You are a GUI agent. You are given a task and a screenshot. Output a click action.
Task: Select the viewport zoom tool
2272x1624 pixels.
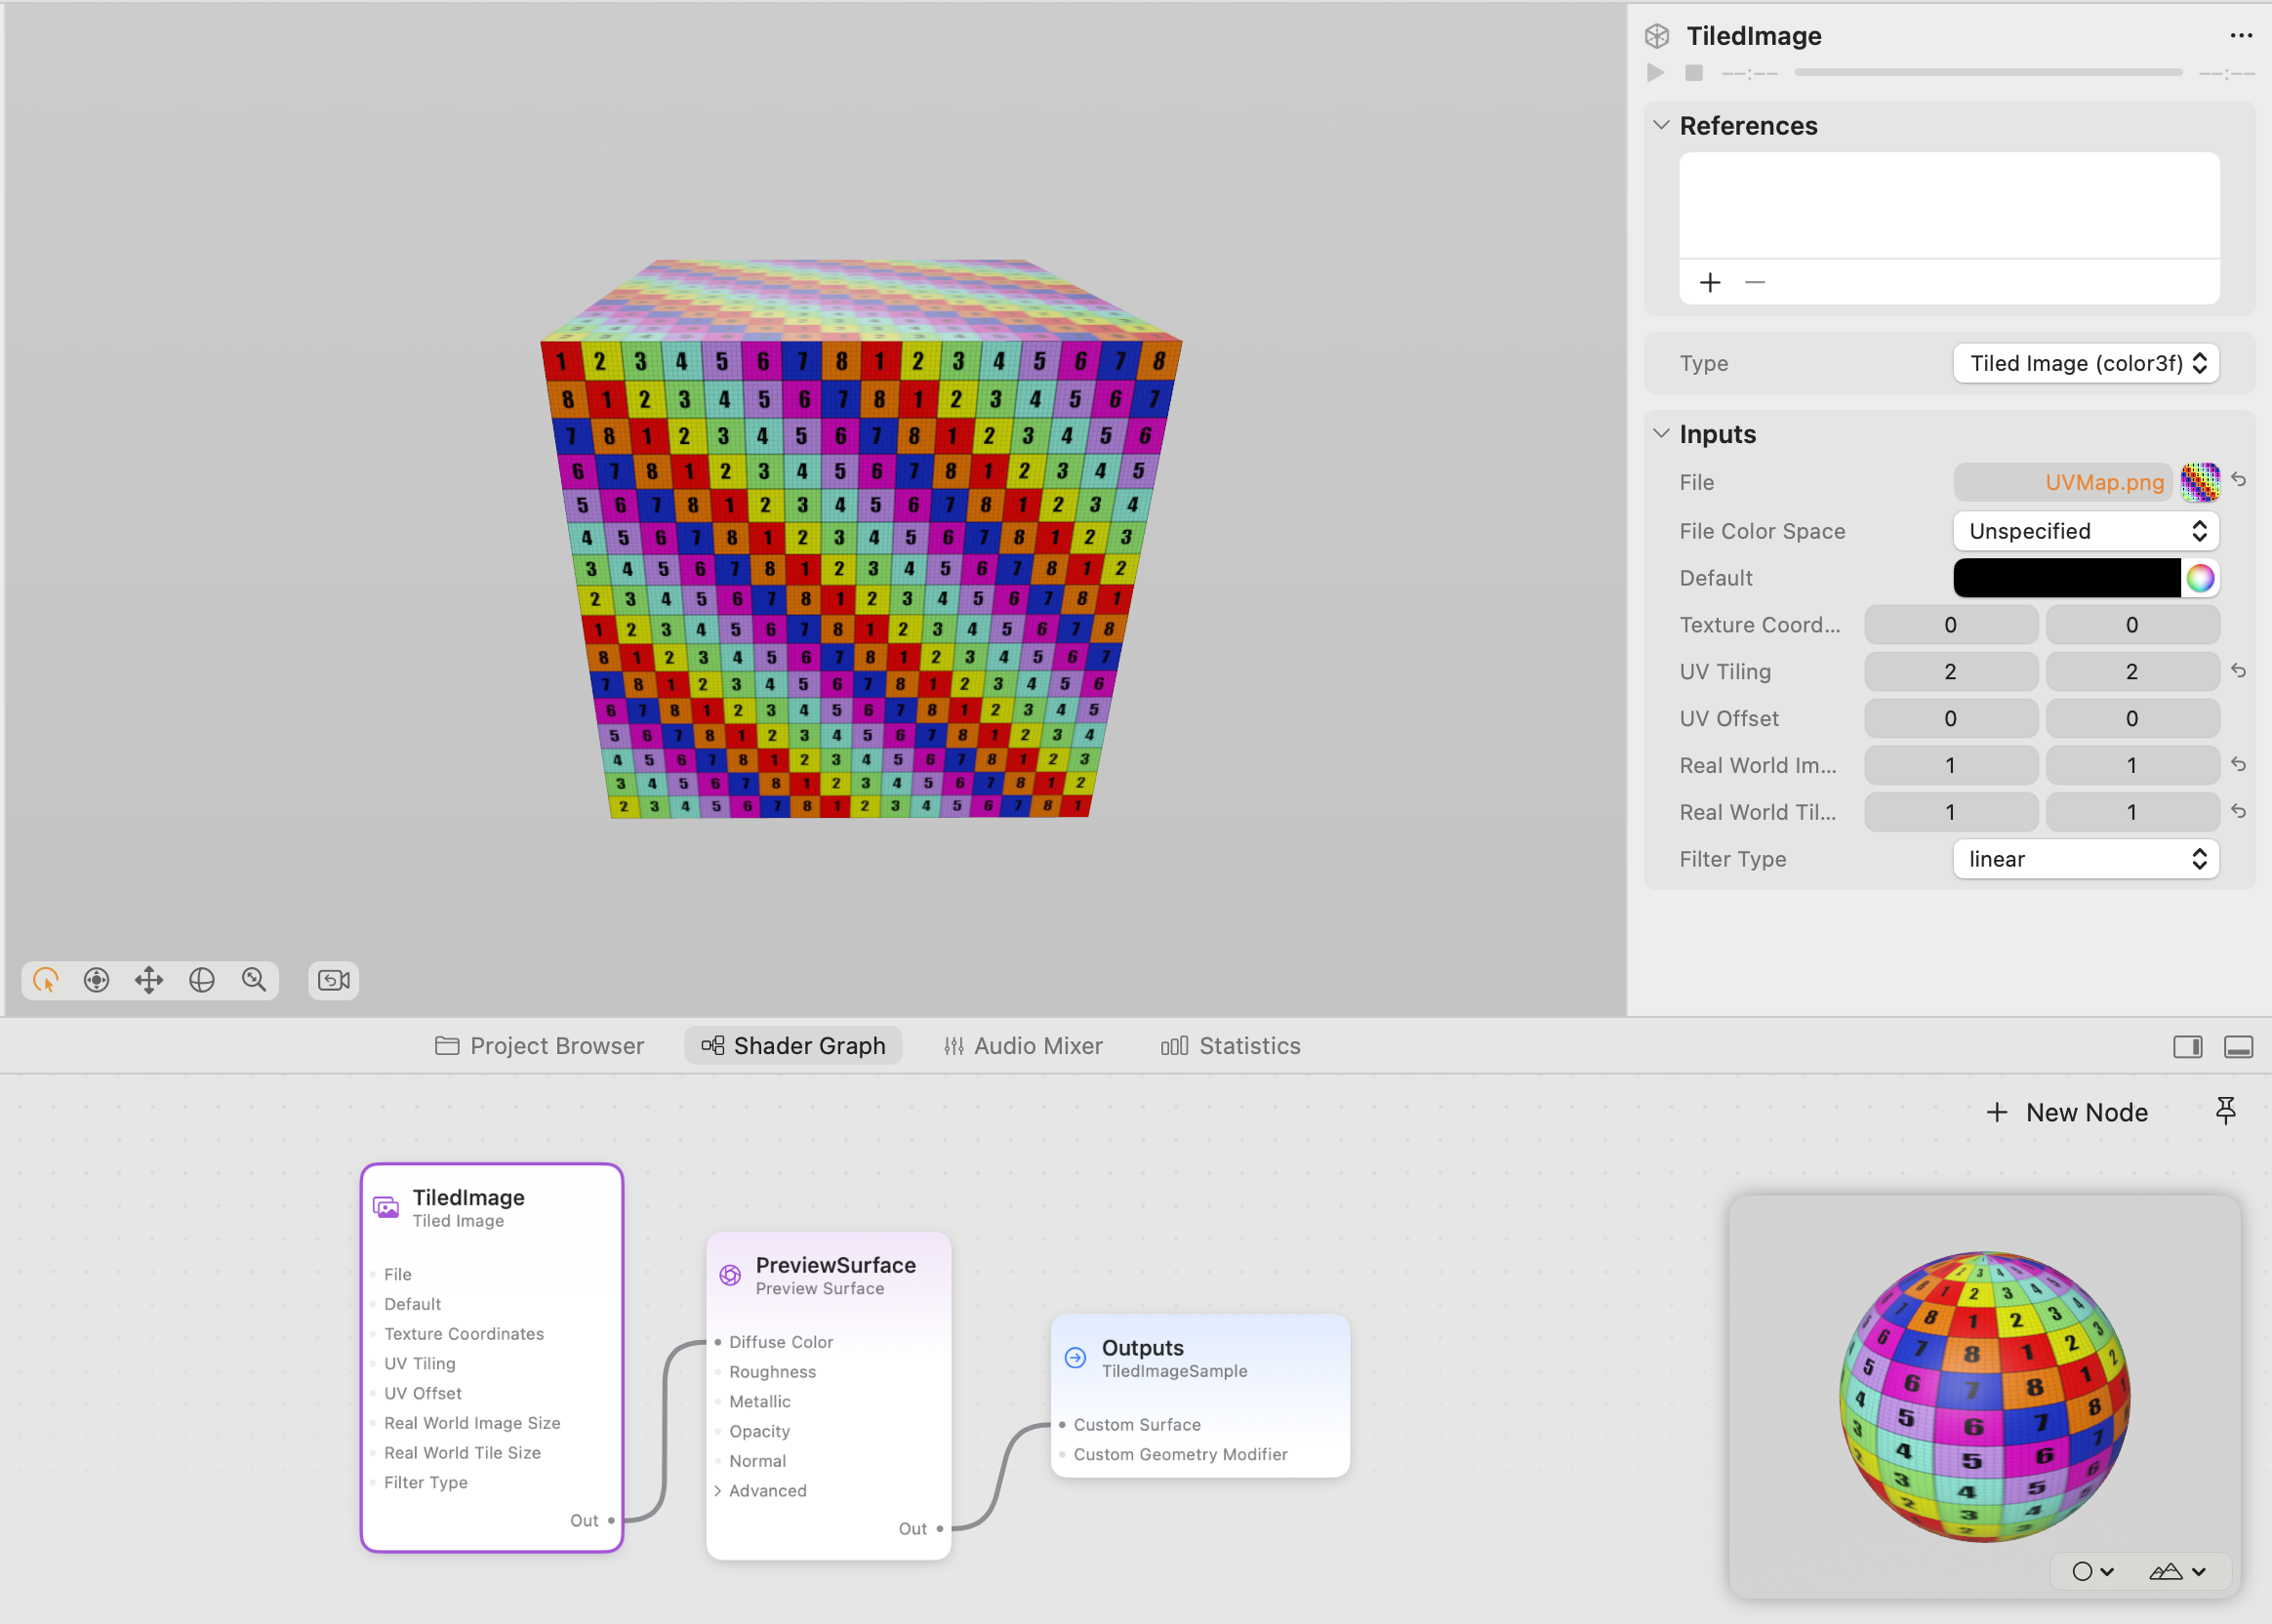click(253, 980)
